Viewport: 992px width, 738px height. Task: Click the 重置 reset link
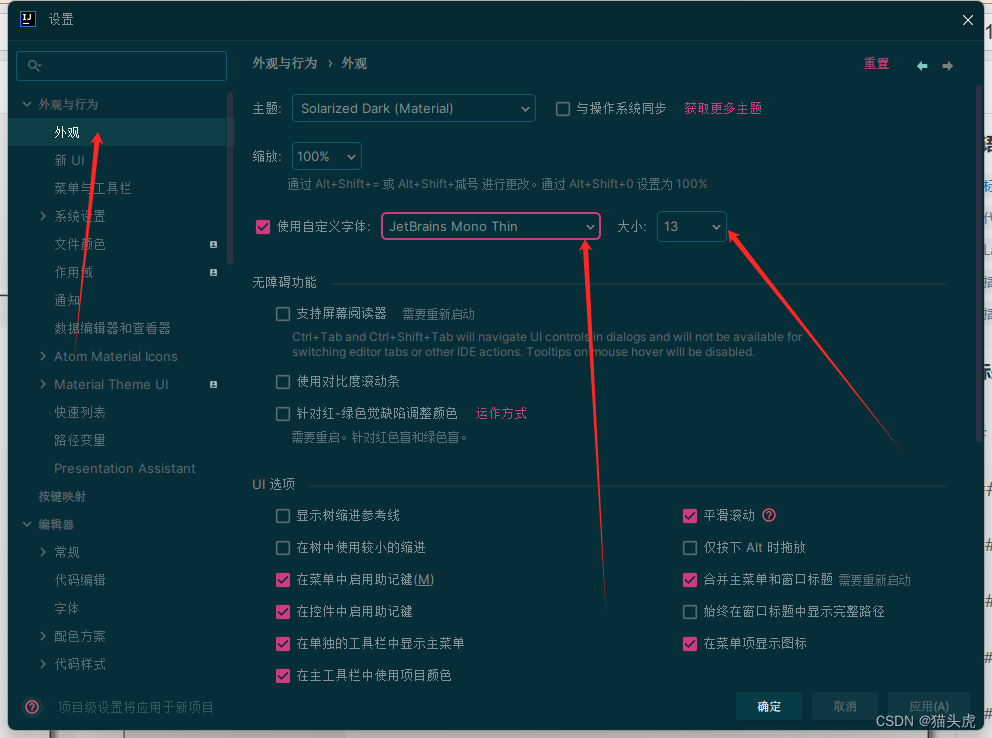(876, 63)
